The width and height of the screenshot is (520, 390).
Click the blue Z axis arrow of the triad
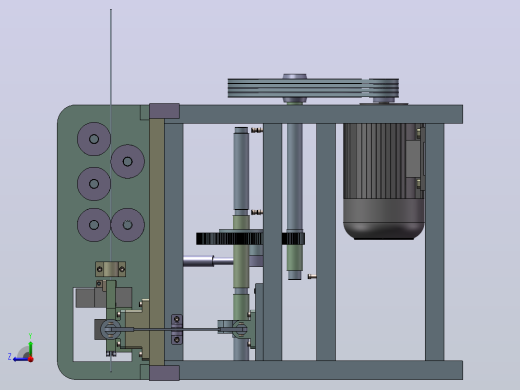pyautogui.click(x=20, y=359)
